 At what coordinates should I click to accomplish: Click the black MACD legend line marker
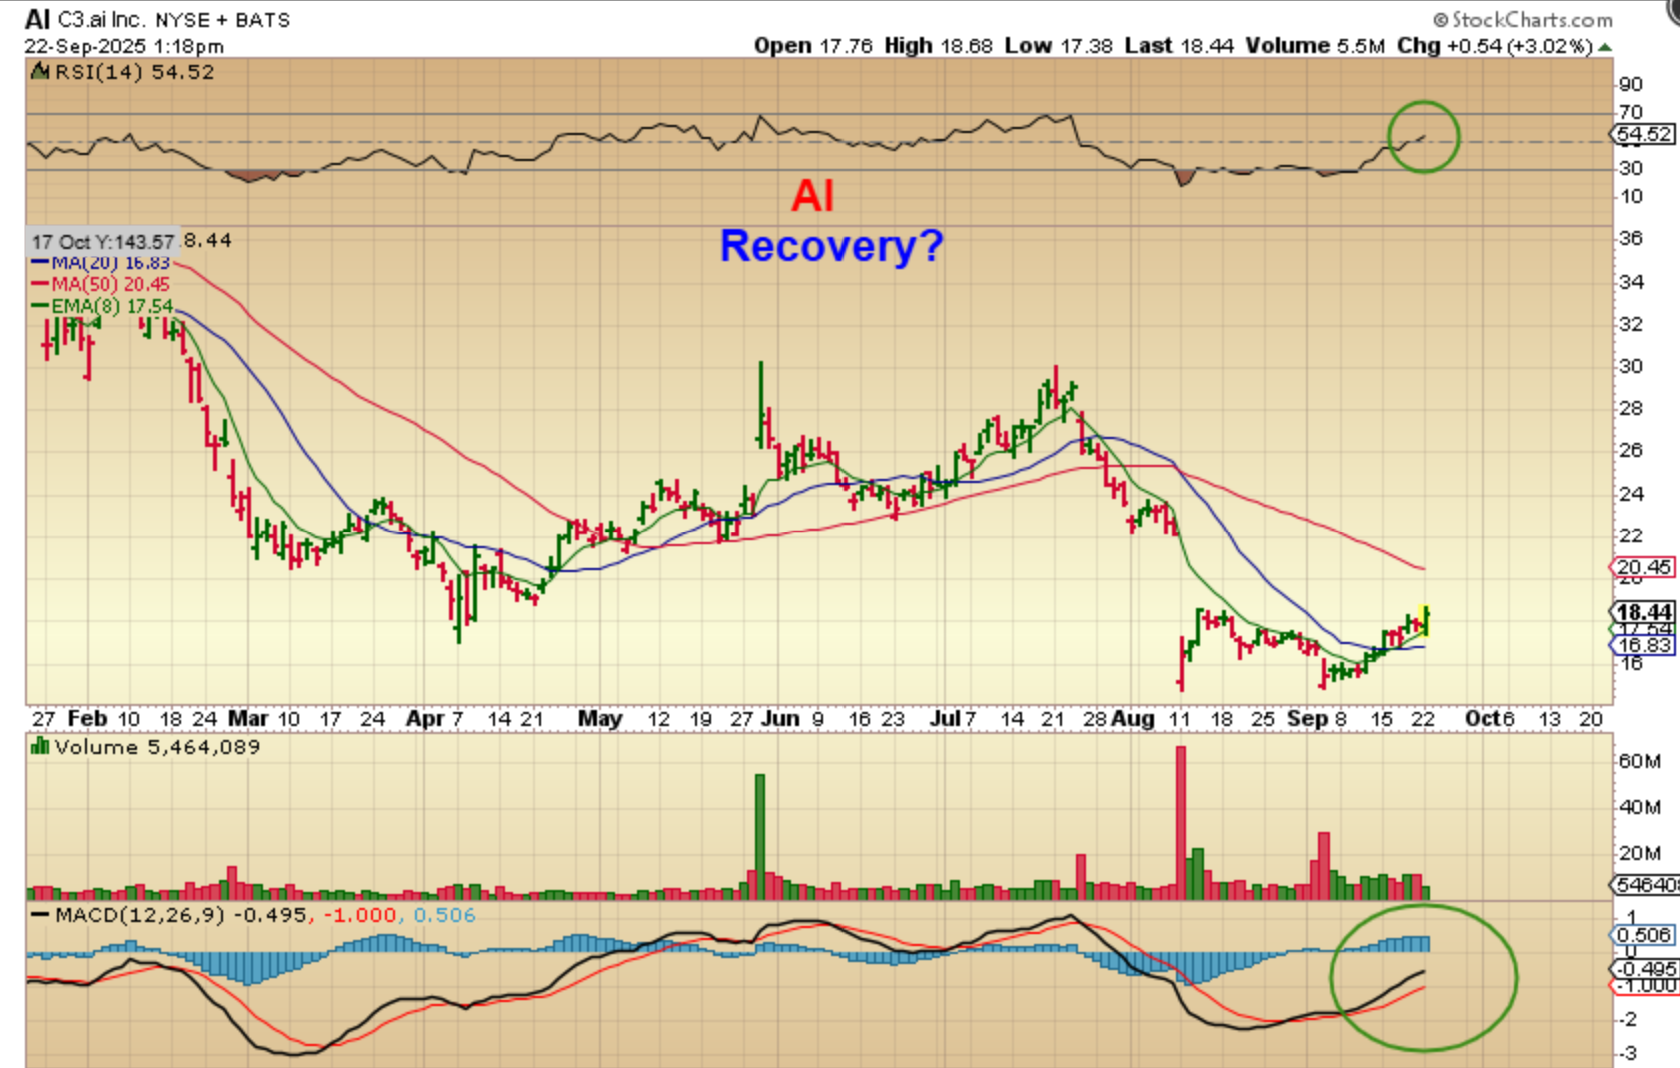pyautogui.click(x=40, y=915)
